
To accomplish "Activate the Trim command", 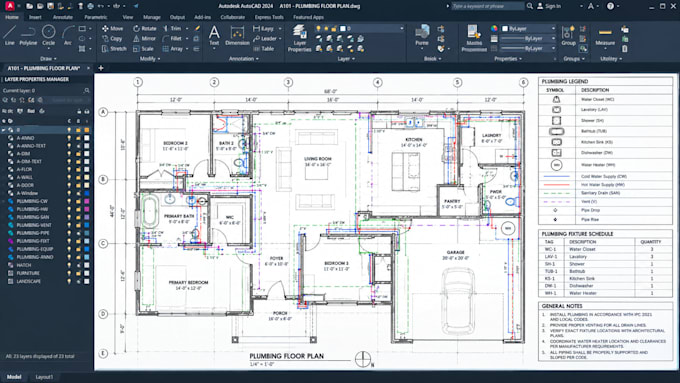I will [x=172, y=29].
